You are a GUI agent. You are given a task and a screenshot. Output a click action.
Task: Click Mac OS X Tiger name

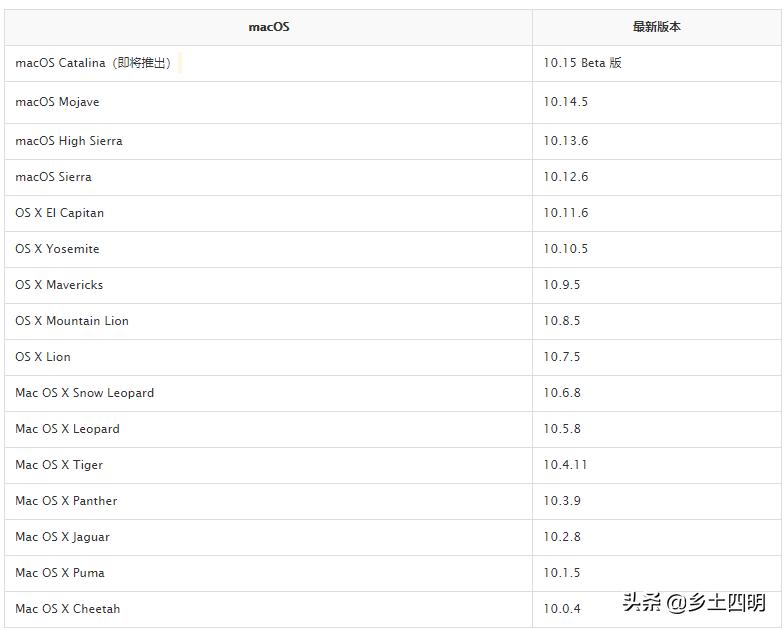tap(59, 465)
